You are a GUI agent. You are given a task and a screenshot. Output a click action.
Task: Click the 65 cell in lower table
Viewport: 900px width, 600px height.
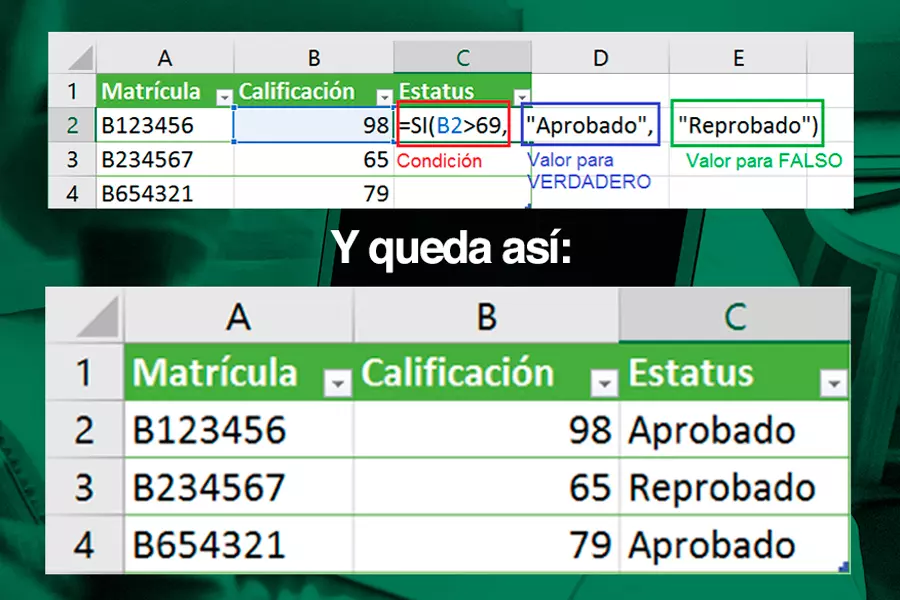tap(487, 487)
